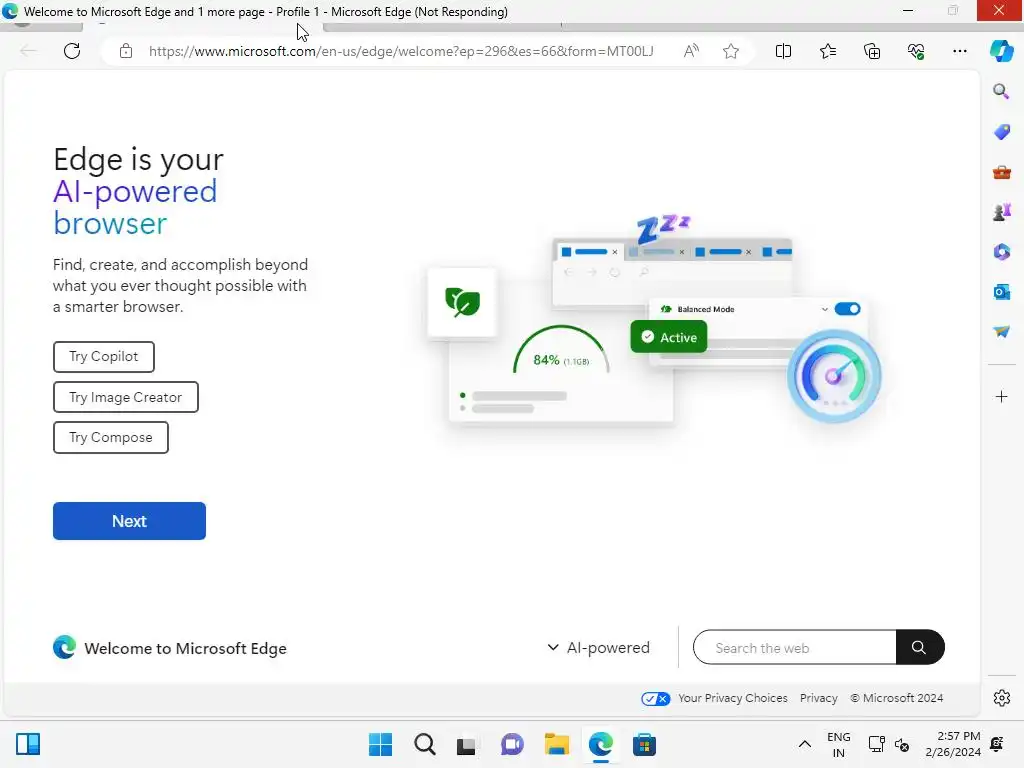Open Collections icon
Viewport: 1024px width, 768px height.
pyautogui.click(x=872, y=51)
